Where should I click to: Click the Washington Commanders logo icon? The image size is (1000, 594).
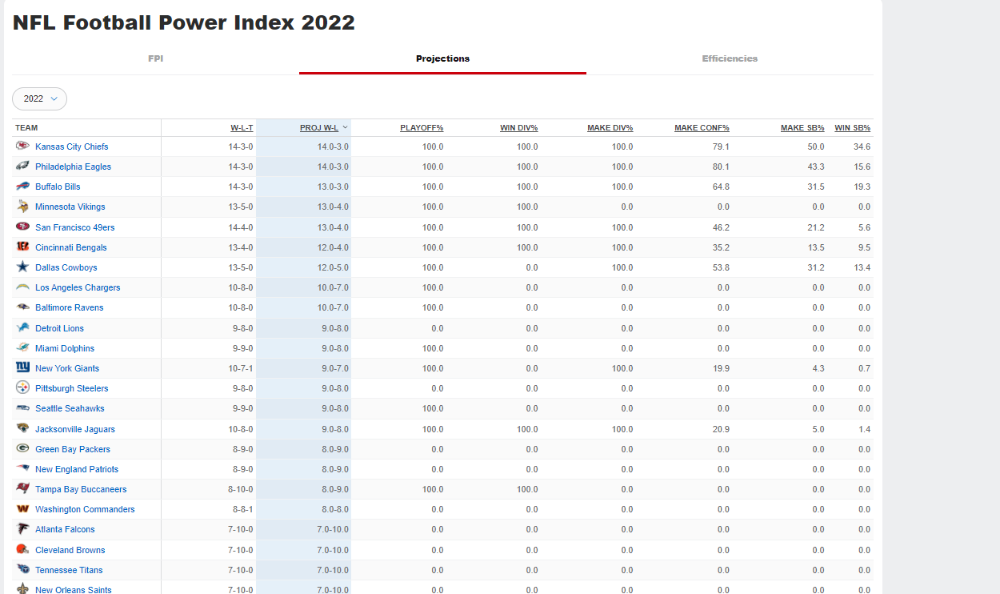[23, 509]
